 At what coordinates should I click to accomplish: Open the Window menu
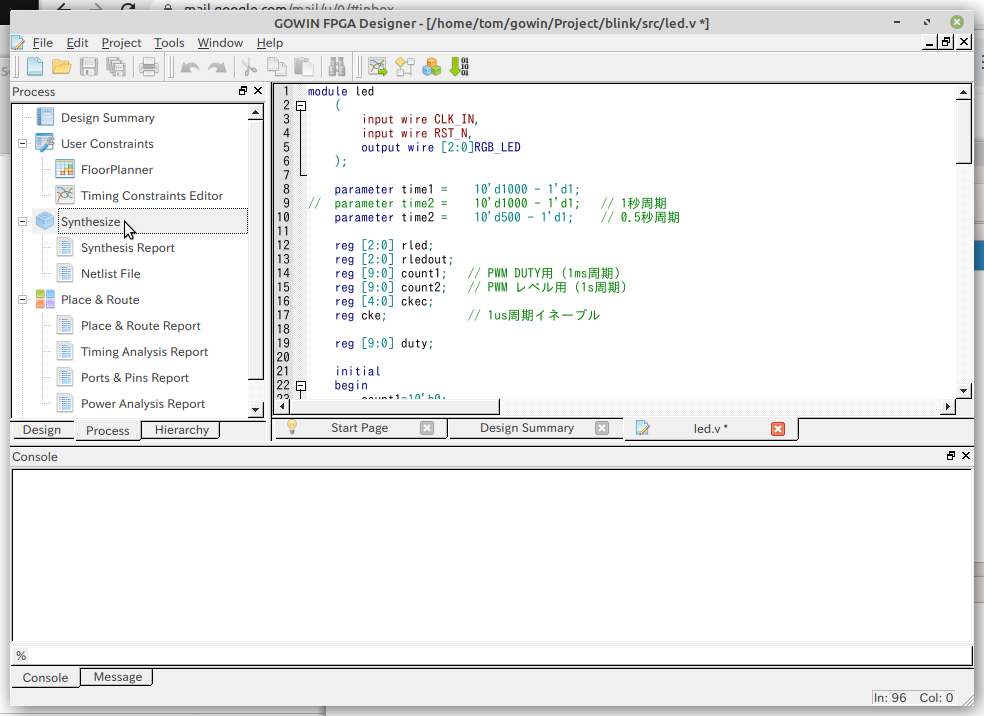point(220,43)
